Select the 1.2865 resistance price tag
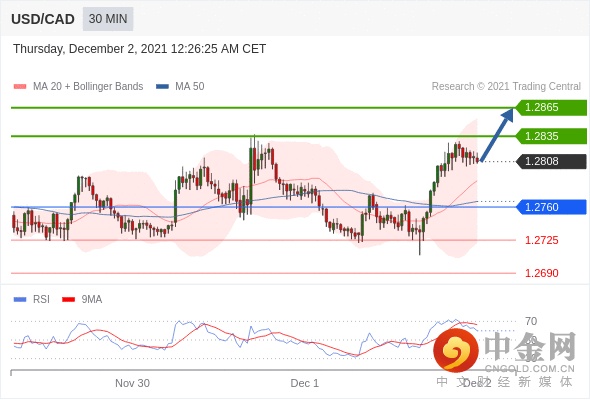The width and height of the screenshot is (590, 400). point(551,108)
